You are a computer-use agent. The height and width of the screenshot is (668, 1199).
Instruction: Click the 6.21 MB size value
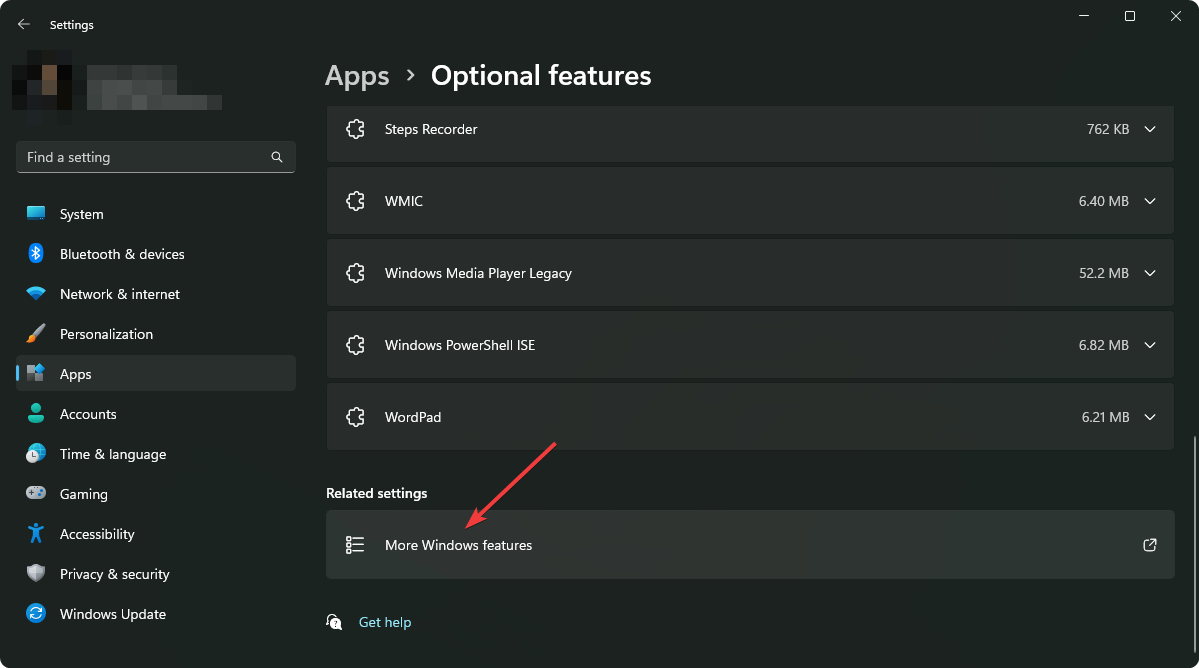click(x=1105, y=417)
